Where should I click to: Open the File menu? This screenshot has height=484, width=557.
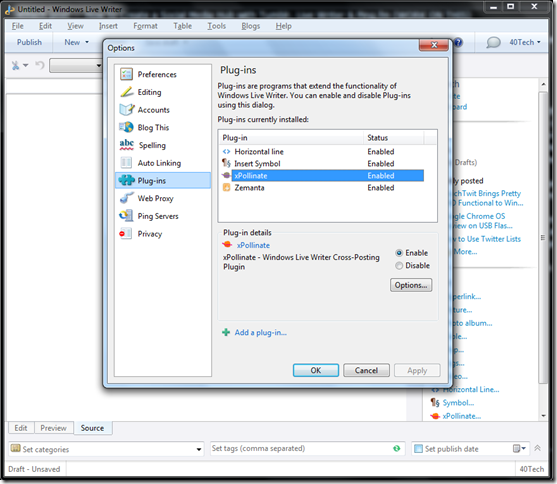(x=17, y=26)
